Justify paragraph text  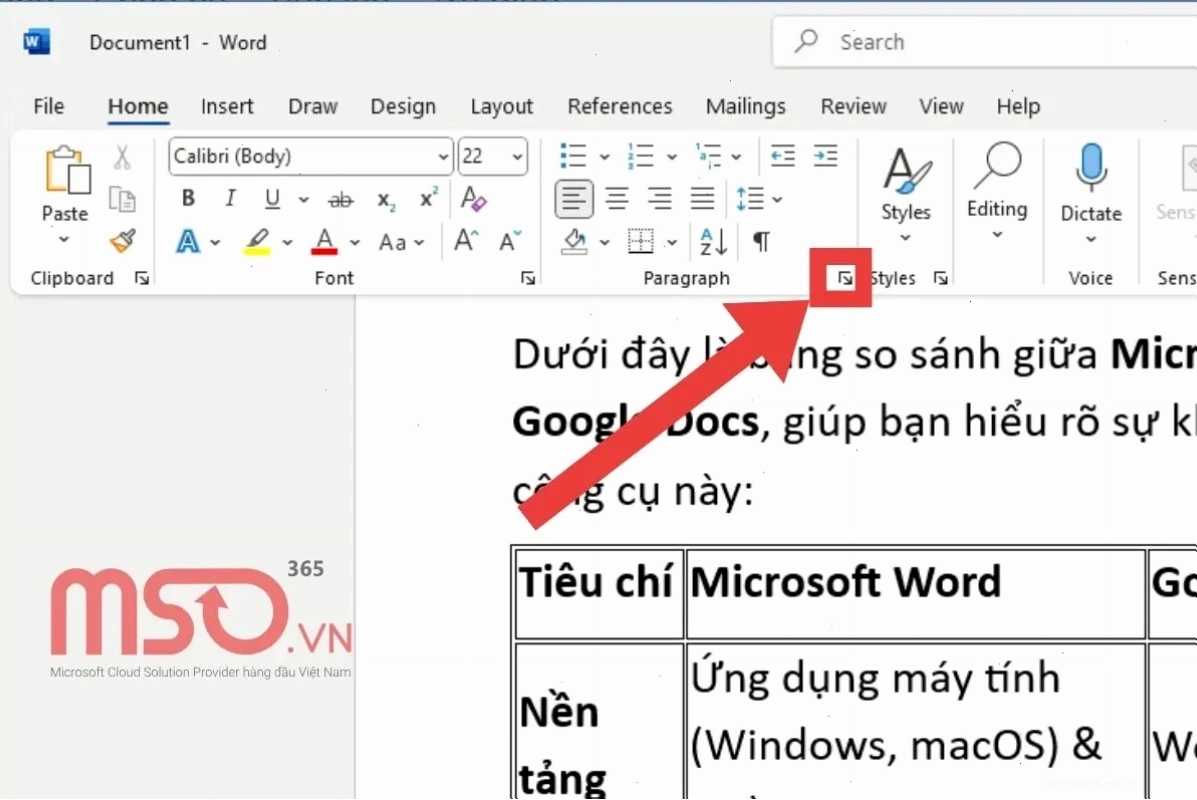pos(702,199)
